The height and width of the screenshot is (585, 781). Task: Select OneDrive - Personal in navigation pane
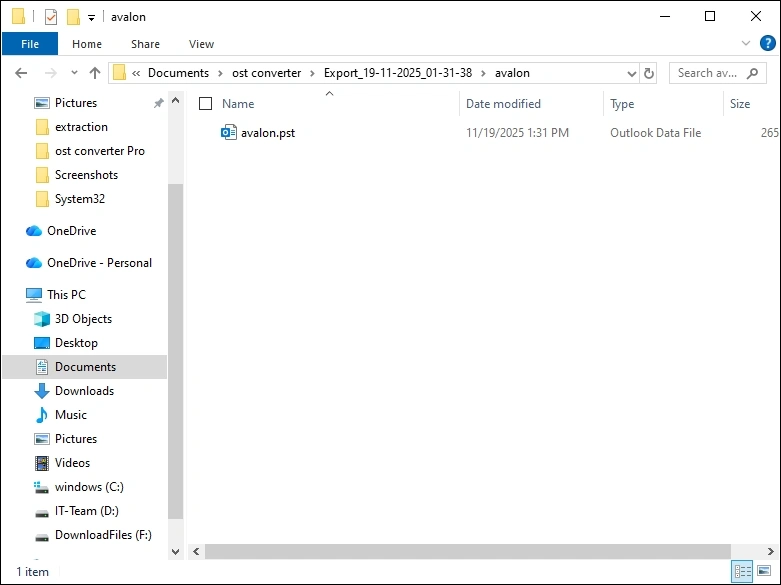click(x=99, y=263)
